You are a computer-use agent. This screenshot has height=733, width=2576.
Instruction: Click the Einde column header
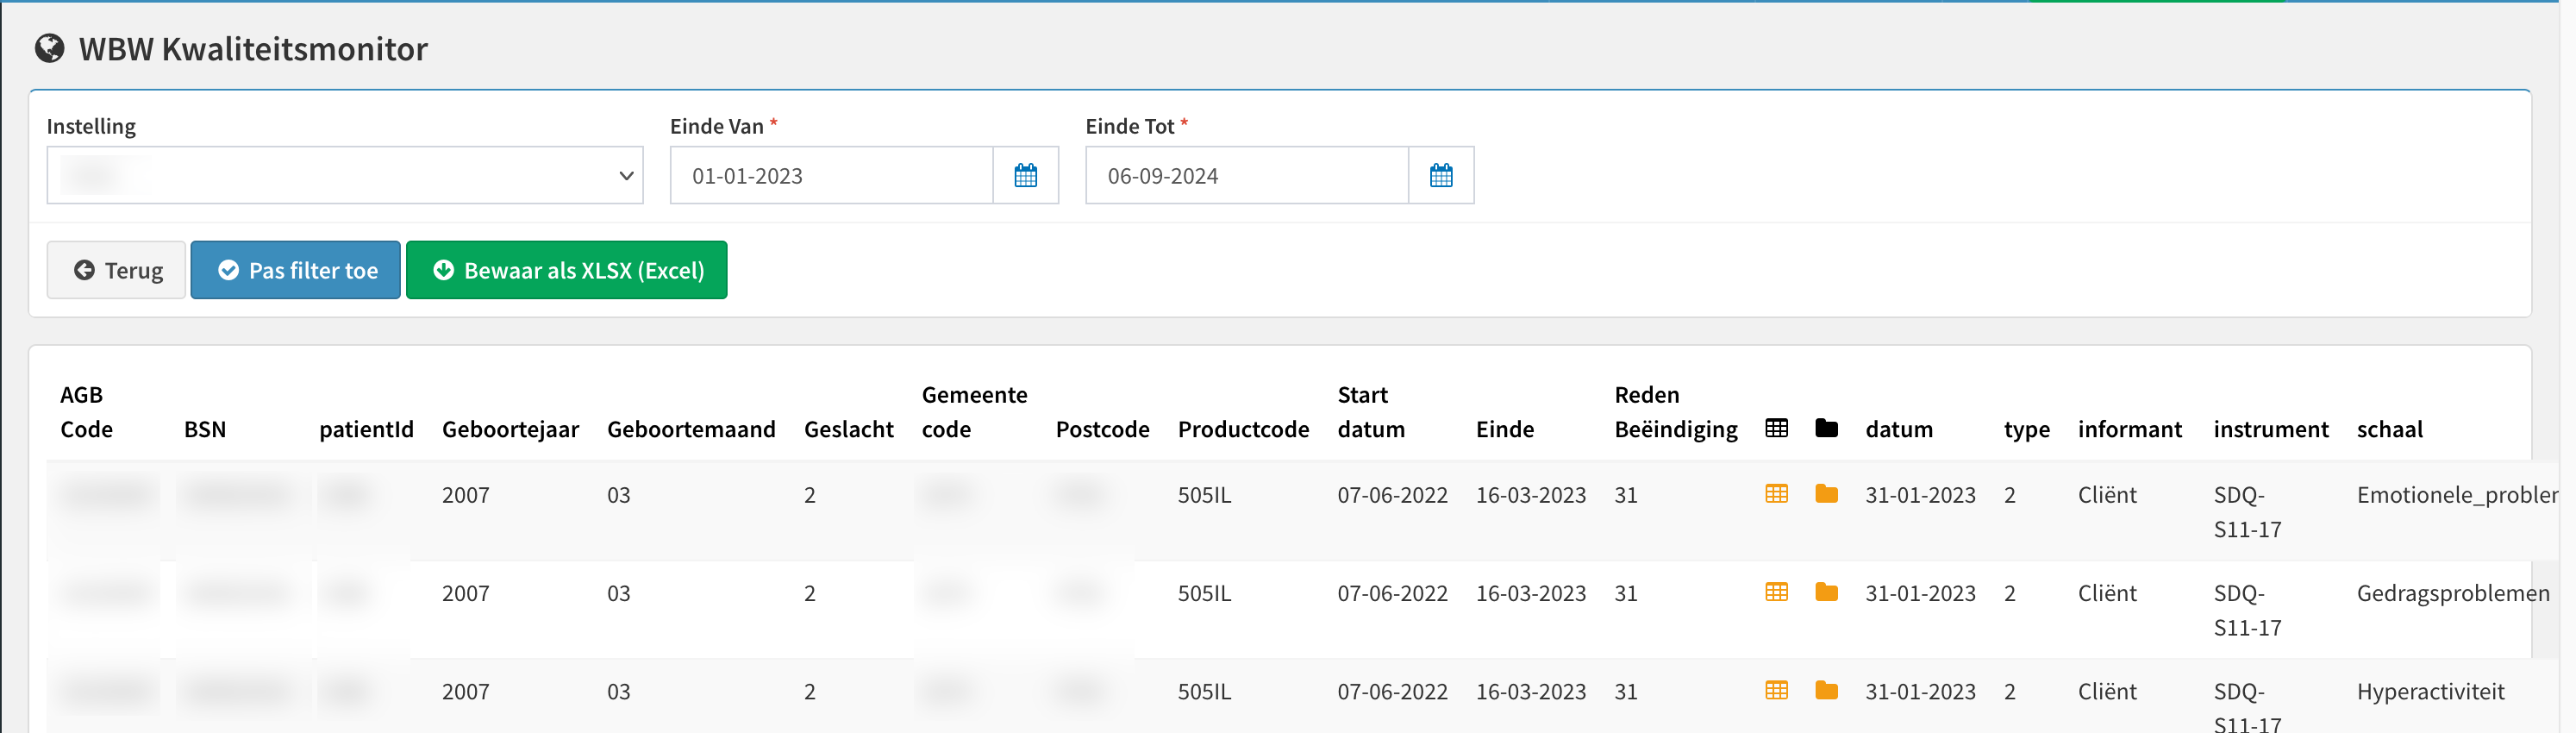coord(1505,429)
